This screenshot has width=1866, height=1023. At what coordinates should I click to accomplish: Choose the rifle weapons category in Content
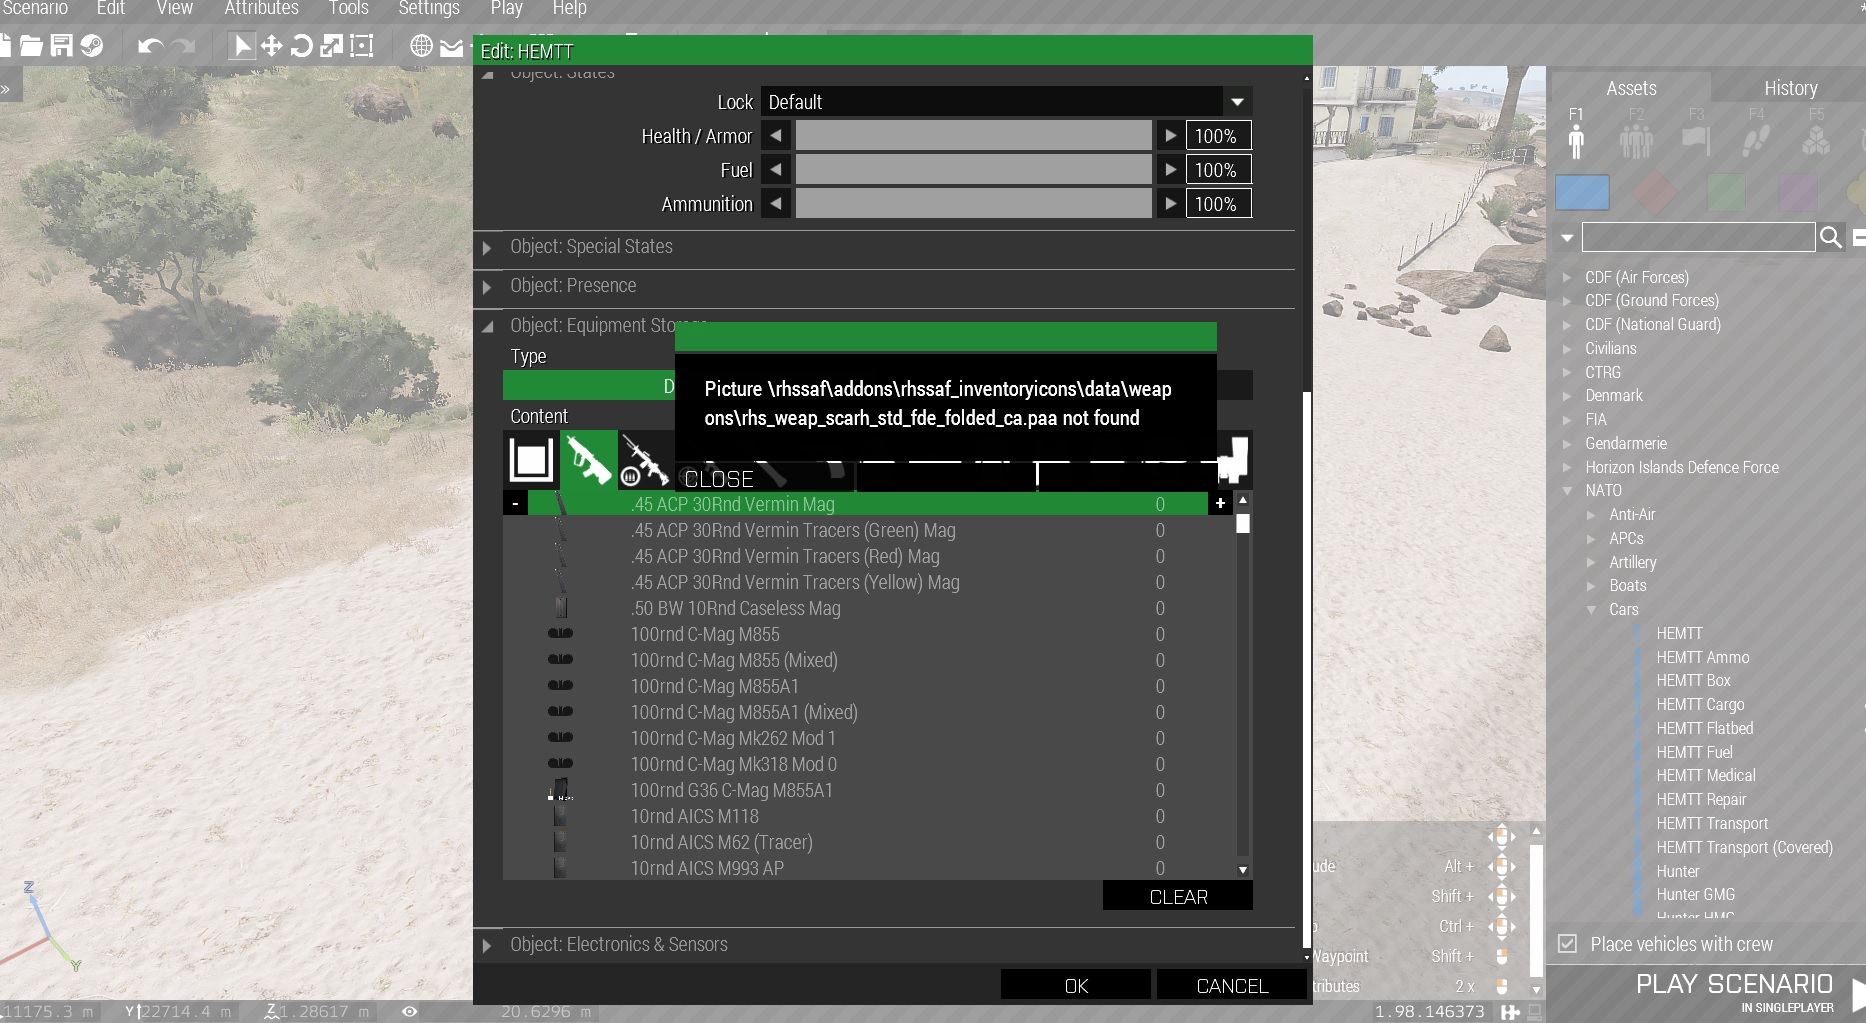coord(589,460)
